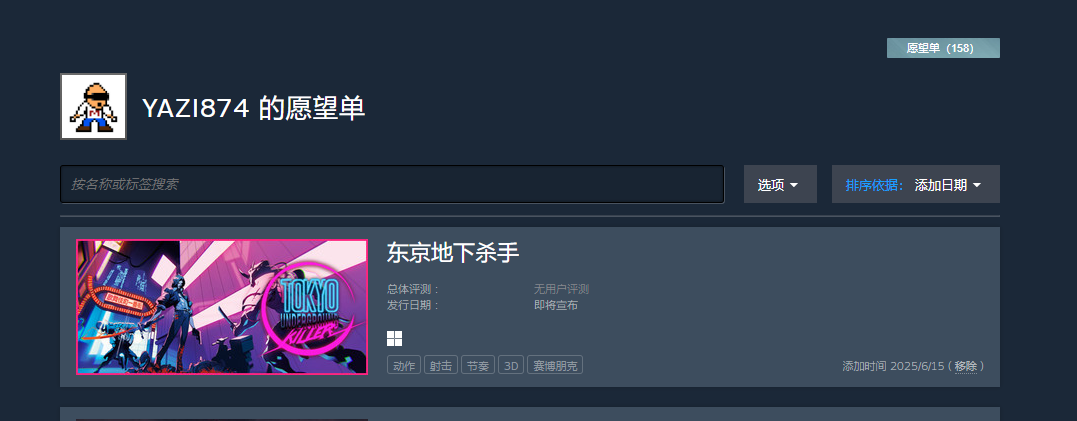Open the 东京地下杀手 title link
Viewport: 1077px width, 421px height.
[453, 253]
